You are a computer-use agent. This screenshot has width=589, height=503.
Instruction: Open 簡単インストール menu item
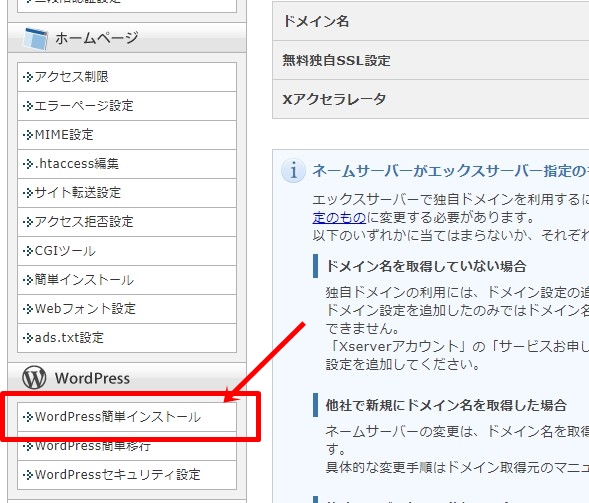[x=127, y=280]
